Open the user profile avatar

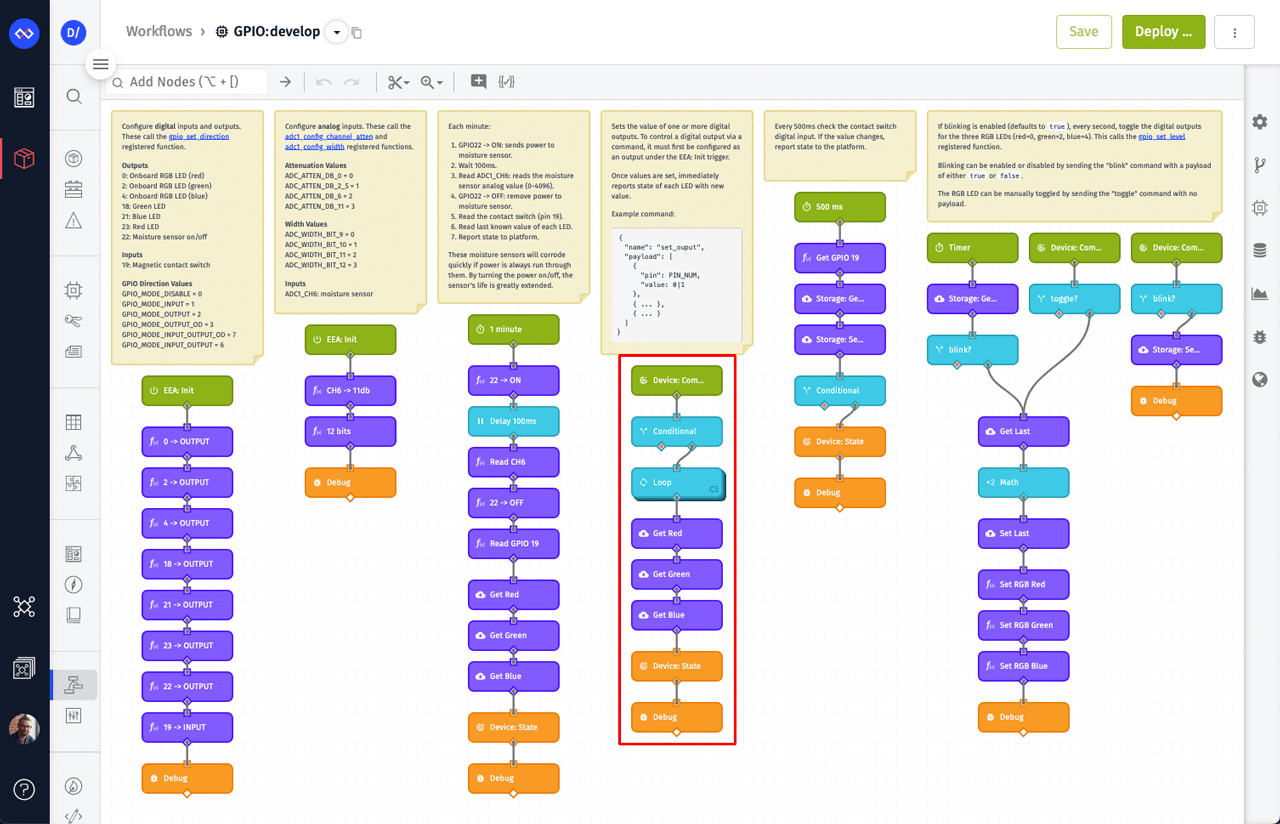pos(24,729)
